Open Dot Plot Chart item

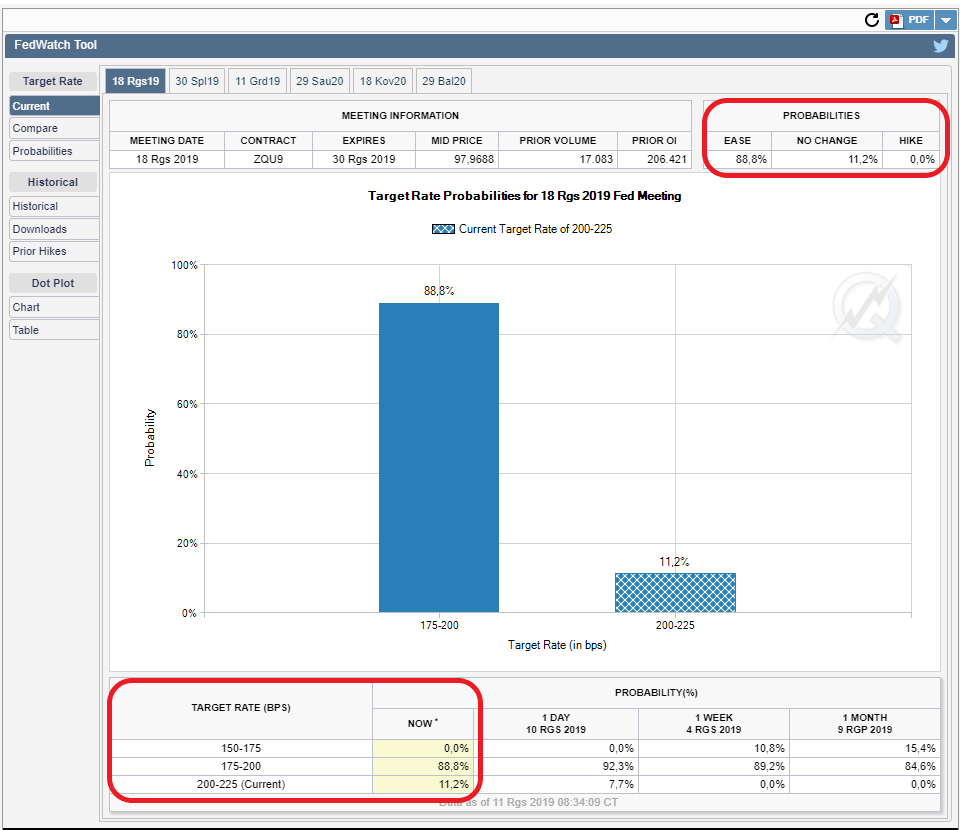[x=54, y=307]
